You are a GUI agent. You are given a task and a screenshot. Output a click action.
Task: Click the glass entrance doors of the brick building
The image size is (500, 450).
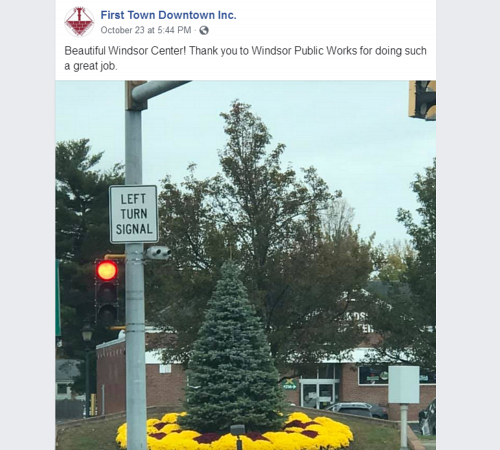(318, 395)
